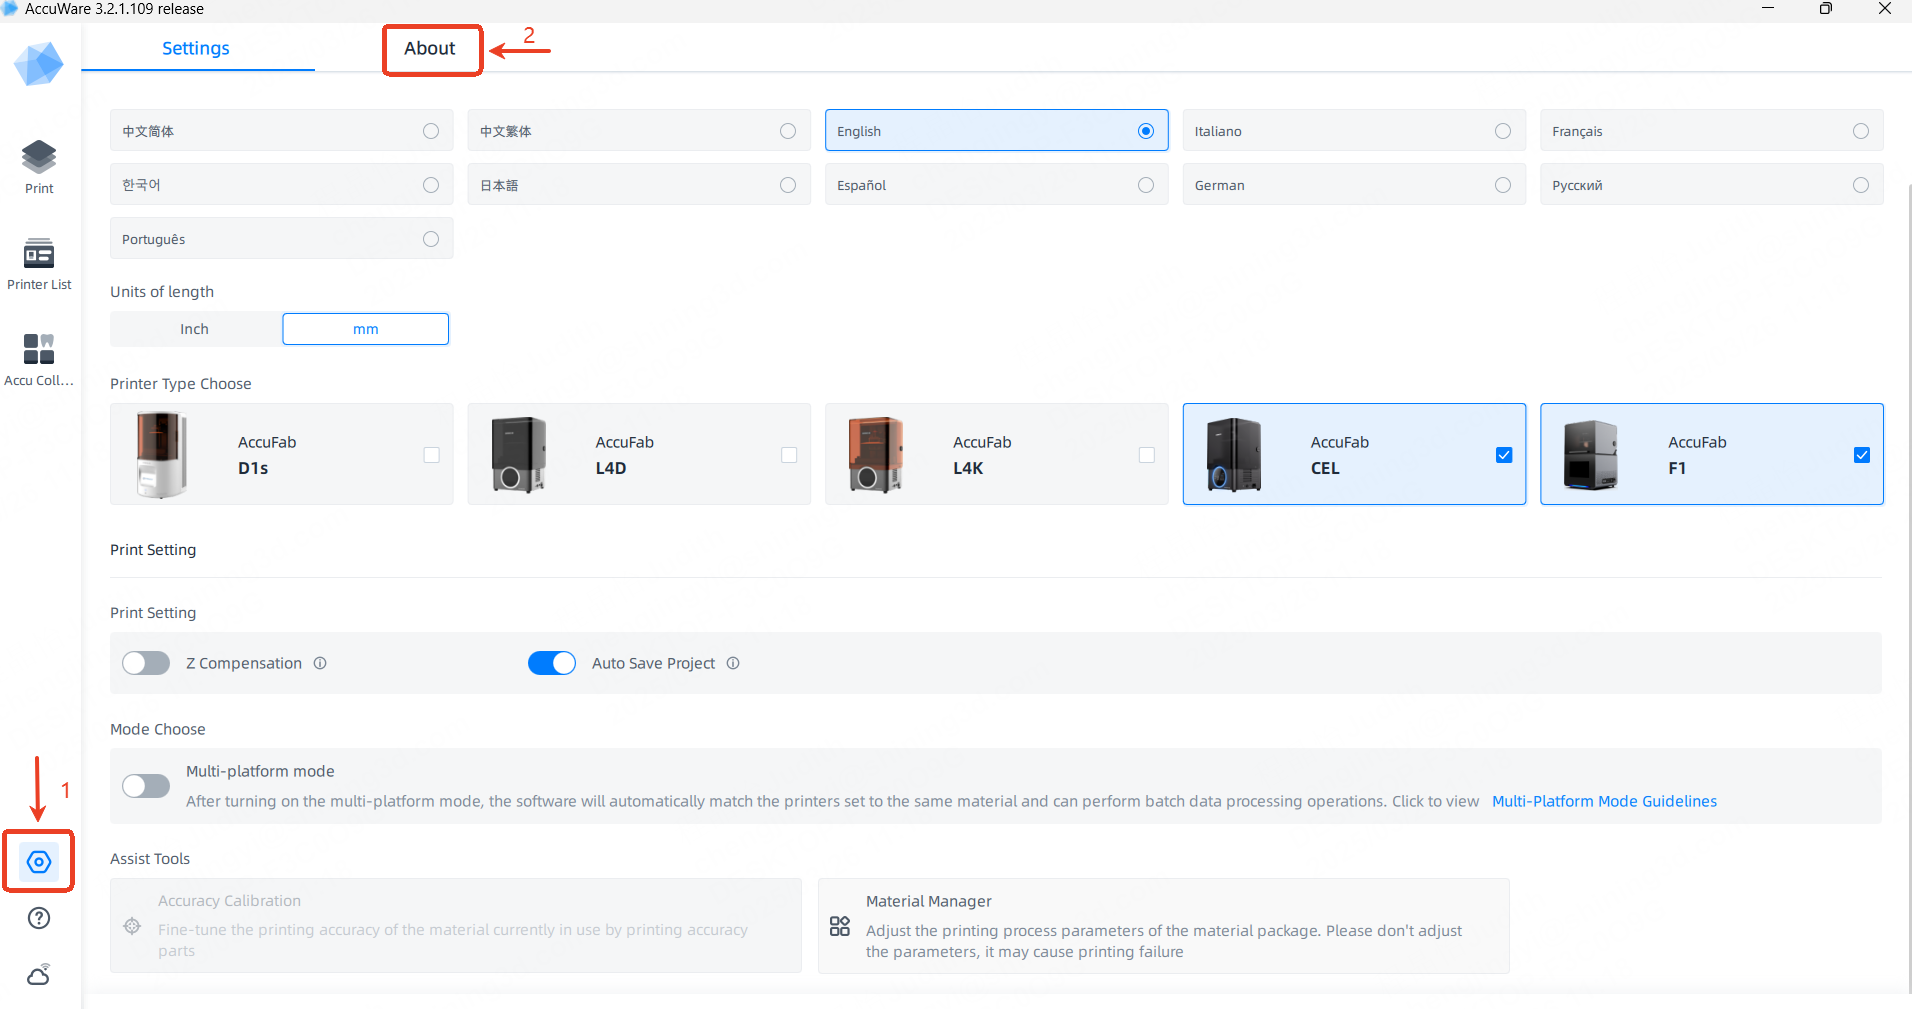Check the AccuFab D1s checkbox
The image size is (1912, 1009).
[x=432, y=455]
